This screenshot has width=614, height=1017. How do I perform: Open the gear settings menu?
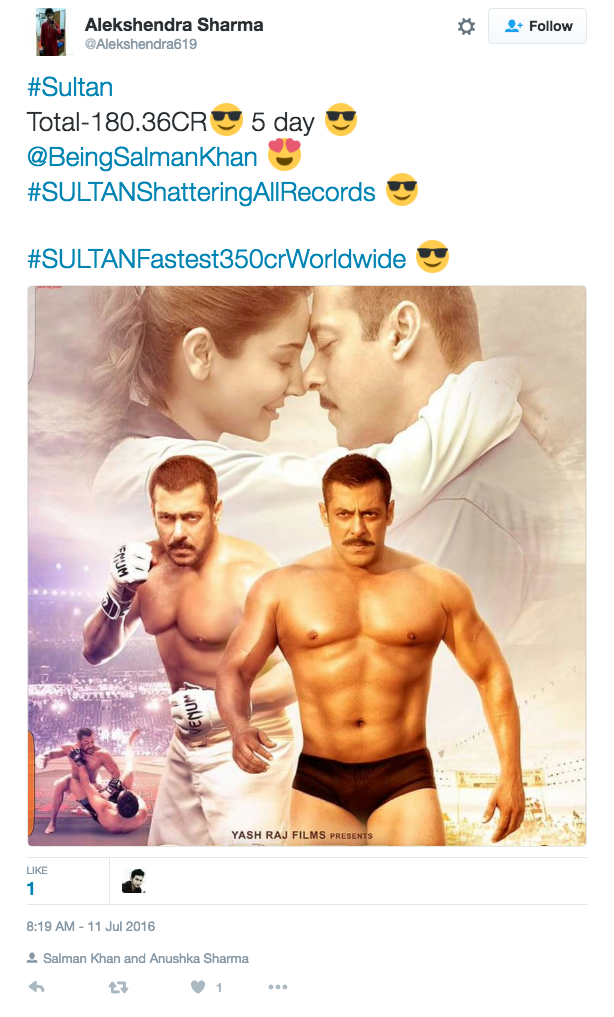click(x=466, y=27)
